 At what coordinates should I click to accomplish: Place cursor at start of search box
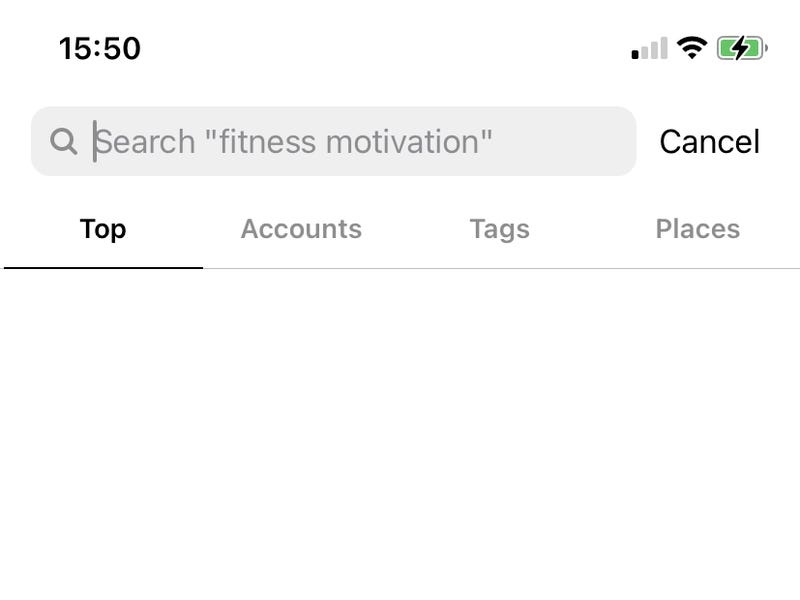[96, 142]
